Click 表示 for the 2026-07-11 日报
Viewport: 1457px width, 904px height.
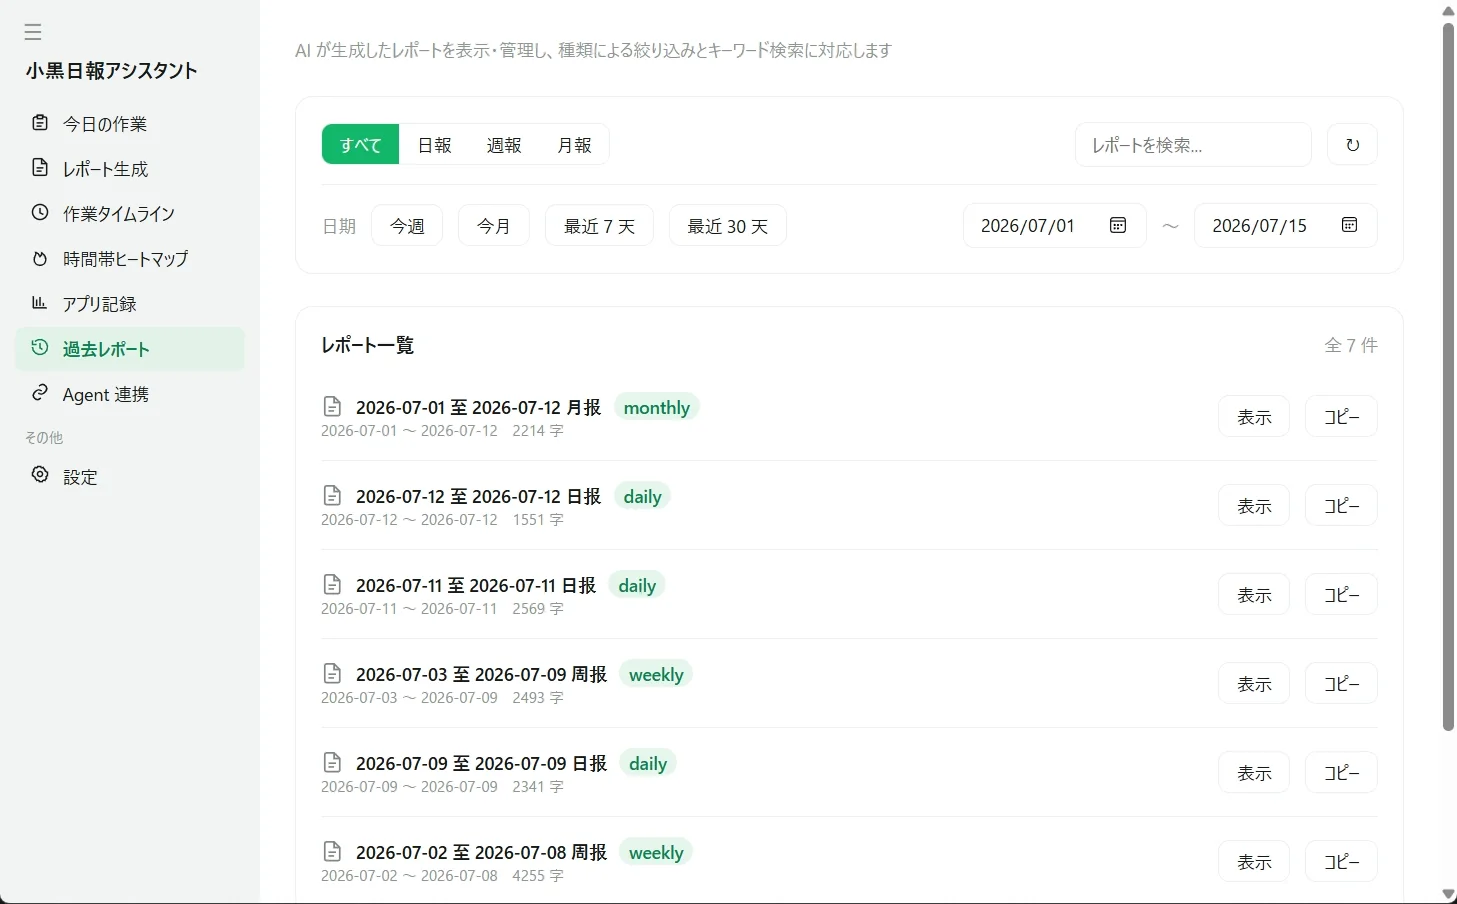[1254, 595]
